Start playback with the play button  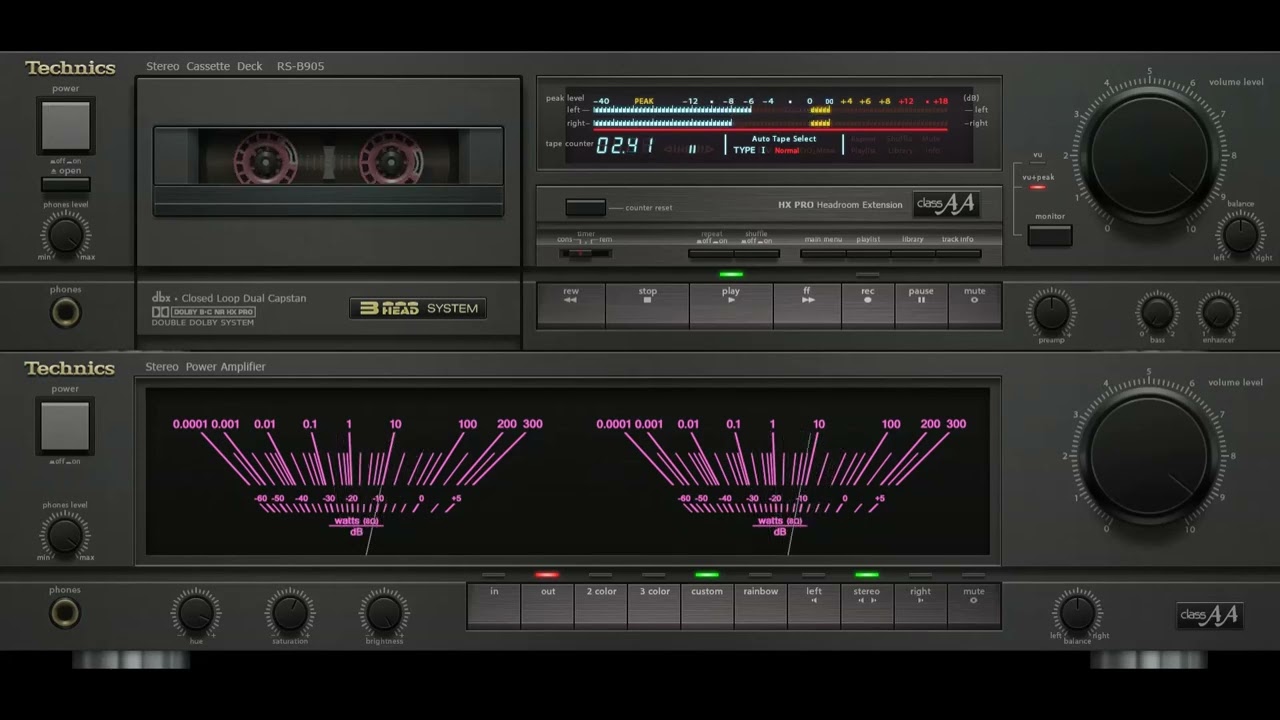(x=731, y=305)
